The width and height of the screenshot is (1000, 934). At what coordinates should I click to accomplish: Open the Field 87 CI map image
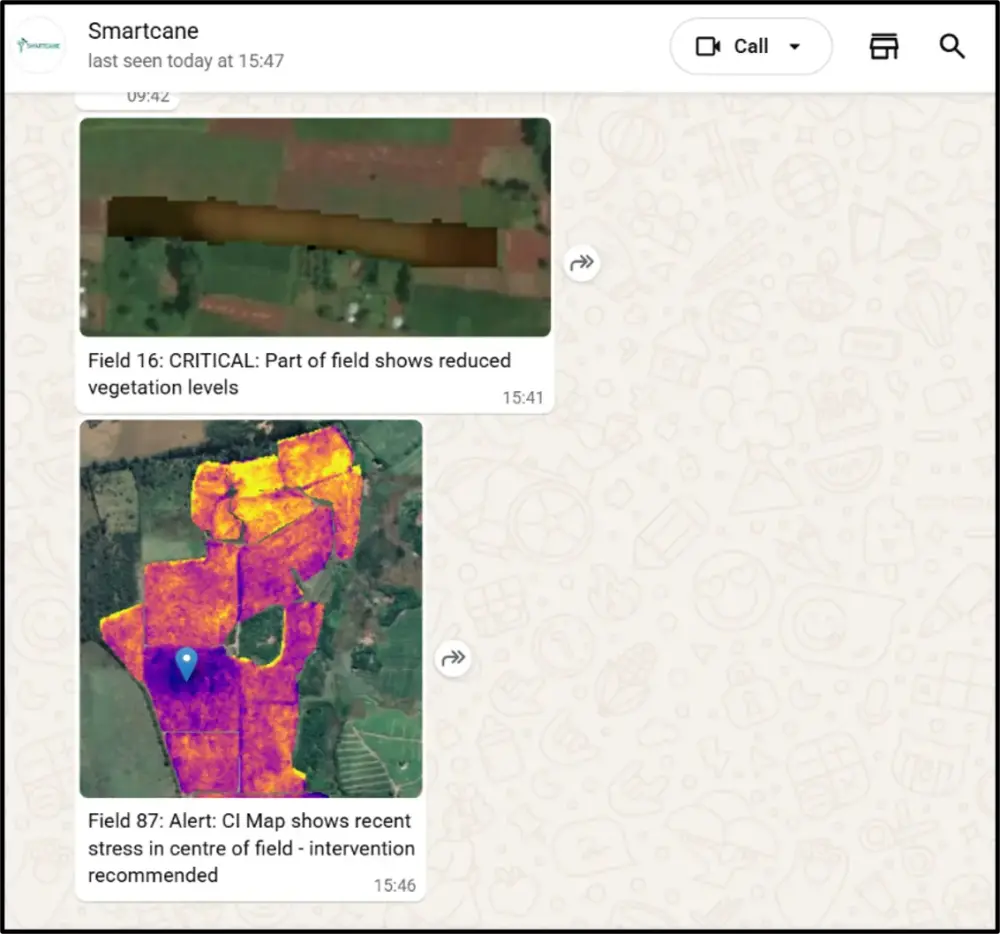[x=251, y=608]
